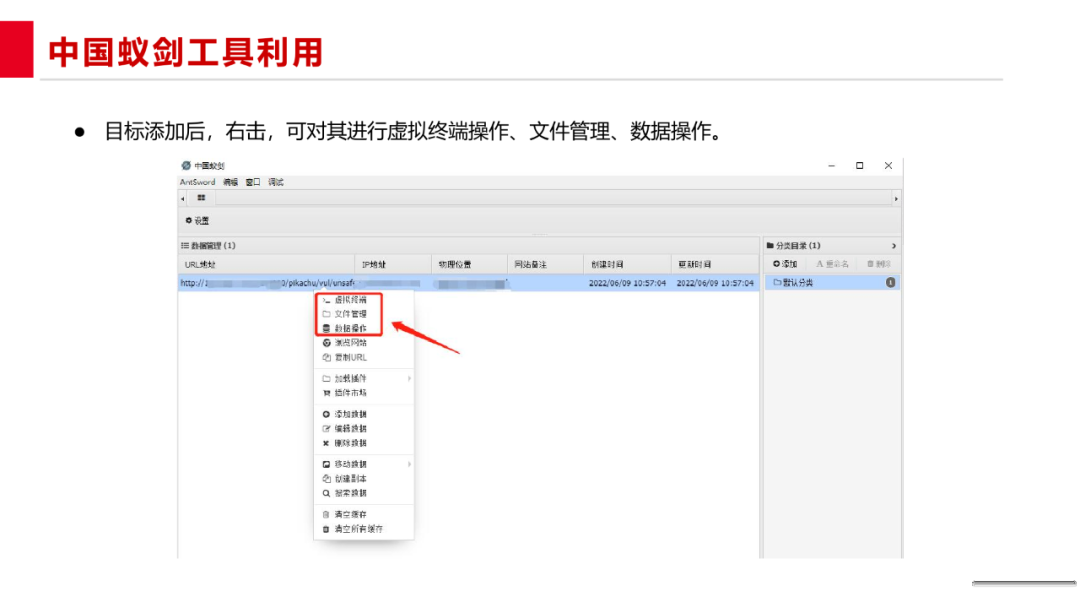Select the 默认分类 folder item
The width and height of the screenshot is (1080, 608).
(x=832, y=283)
